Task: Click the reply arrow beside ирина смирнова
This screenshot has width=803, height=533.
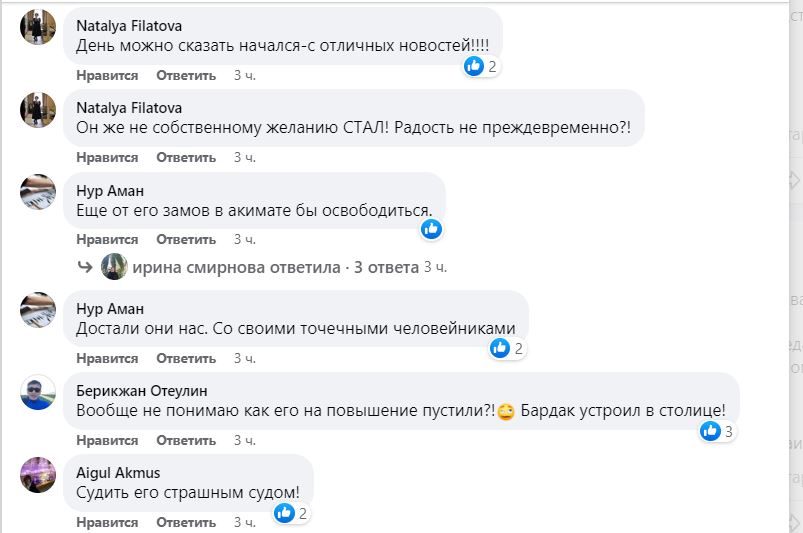Action: tap(86, 267)
